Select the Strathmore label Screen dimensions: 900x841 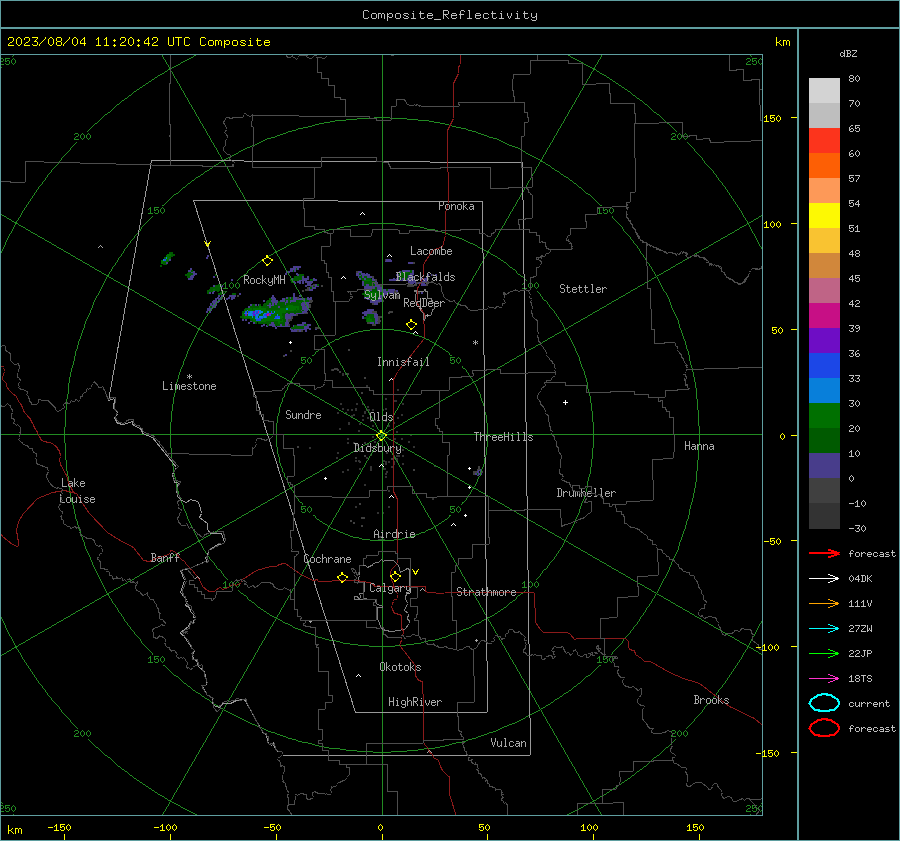click(486, 592)
